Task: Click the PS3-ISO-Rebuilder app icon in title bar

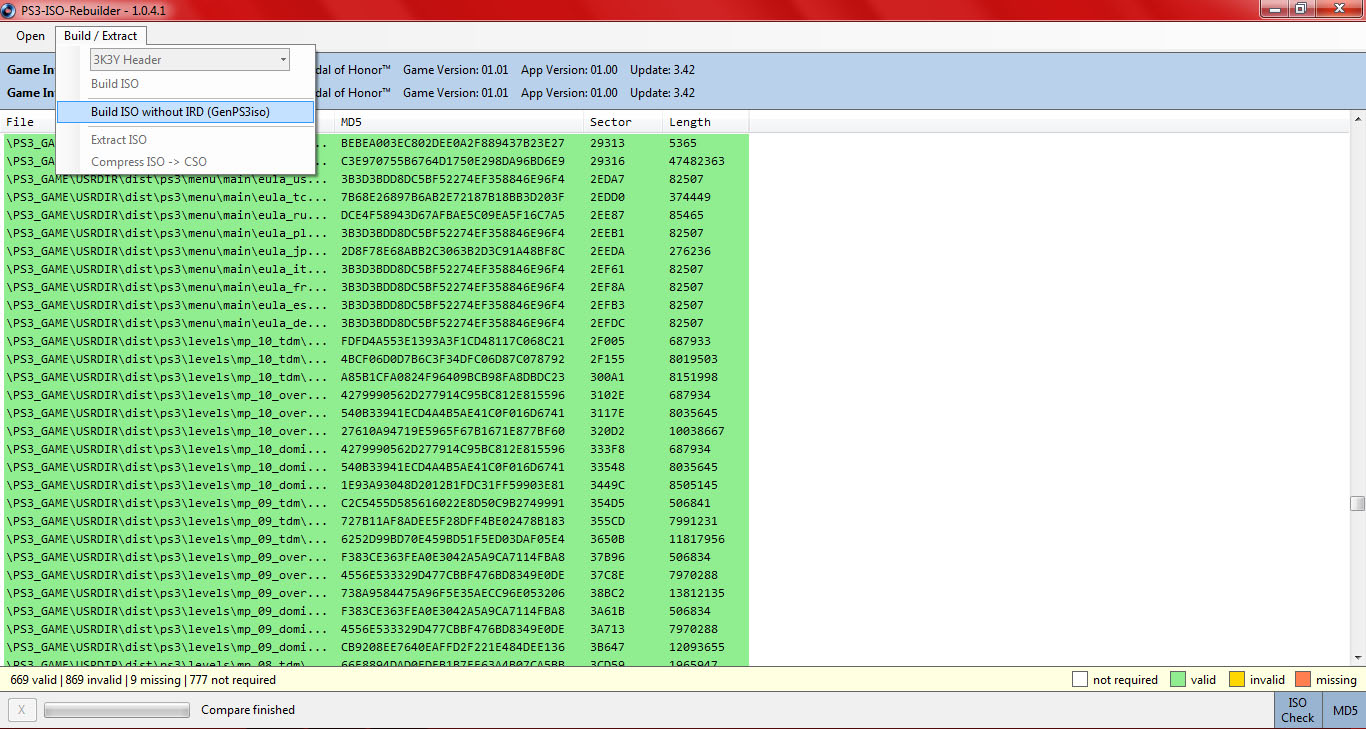Action: [x=9, y=9]
